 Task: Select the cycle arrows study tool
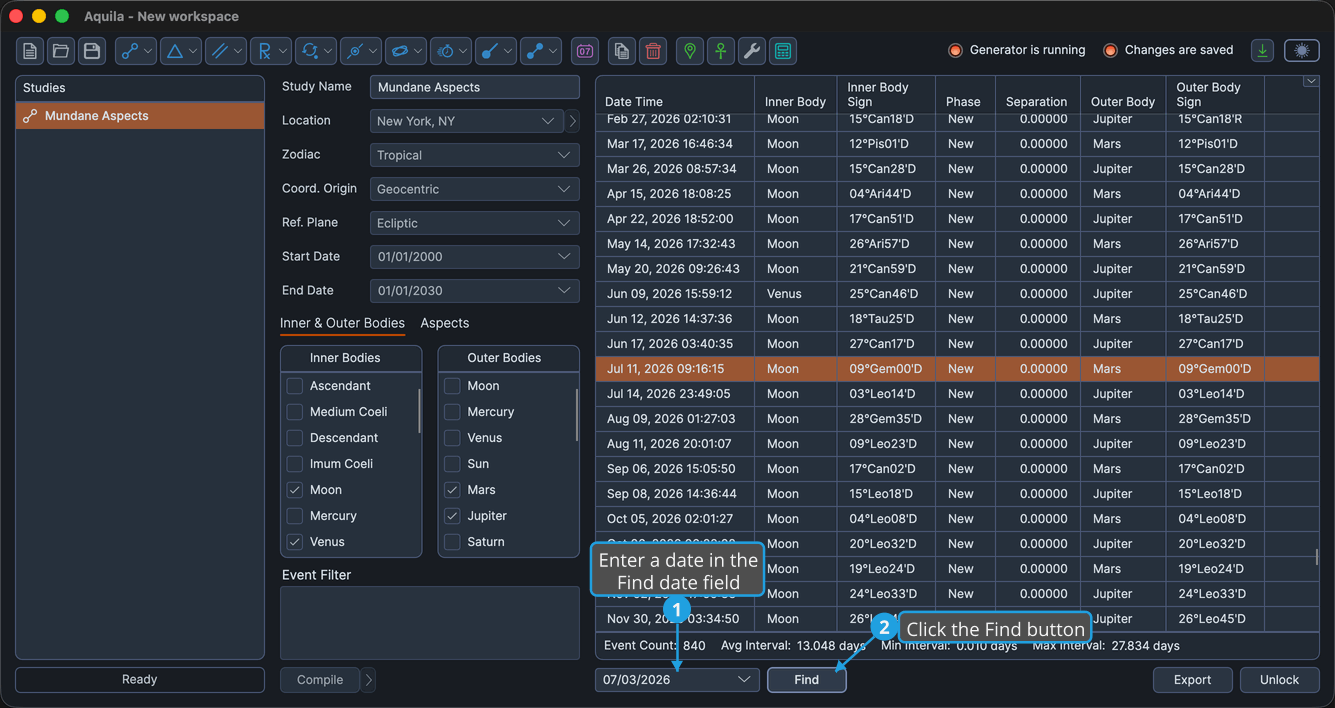[x=316, y=51]
